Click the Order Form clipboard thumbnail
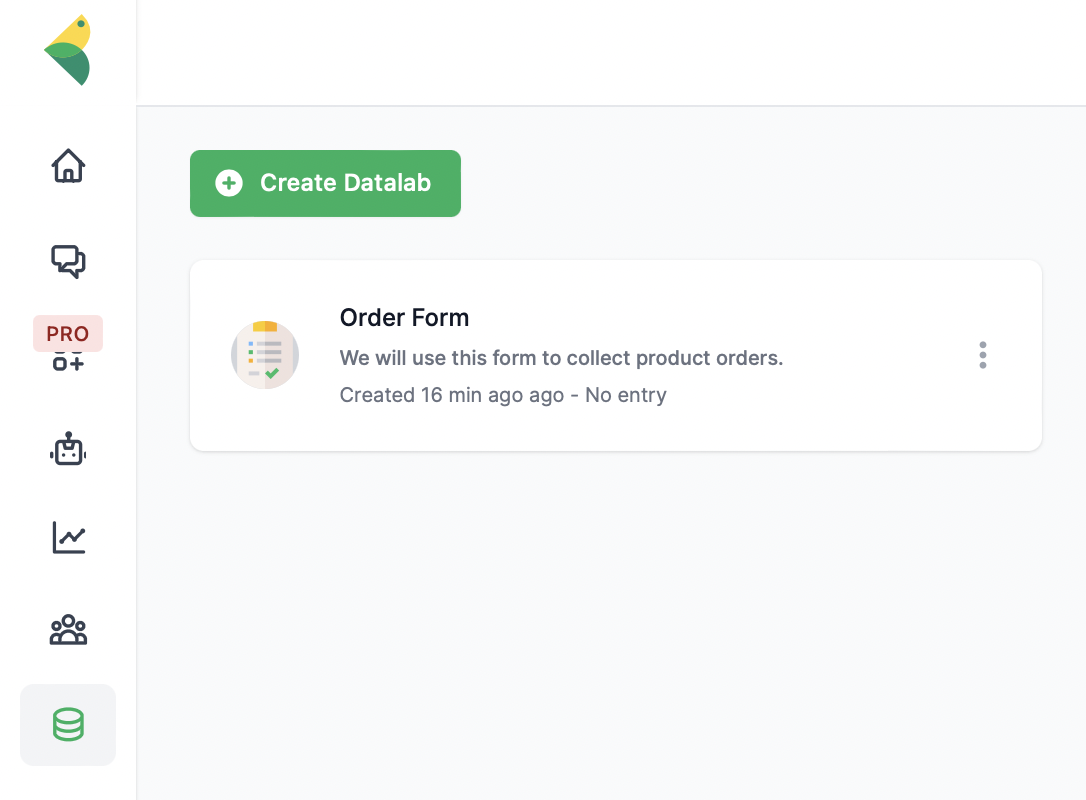 point(265,355)
